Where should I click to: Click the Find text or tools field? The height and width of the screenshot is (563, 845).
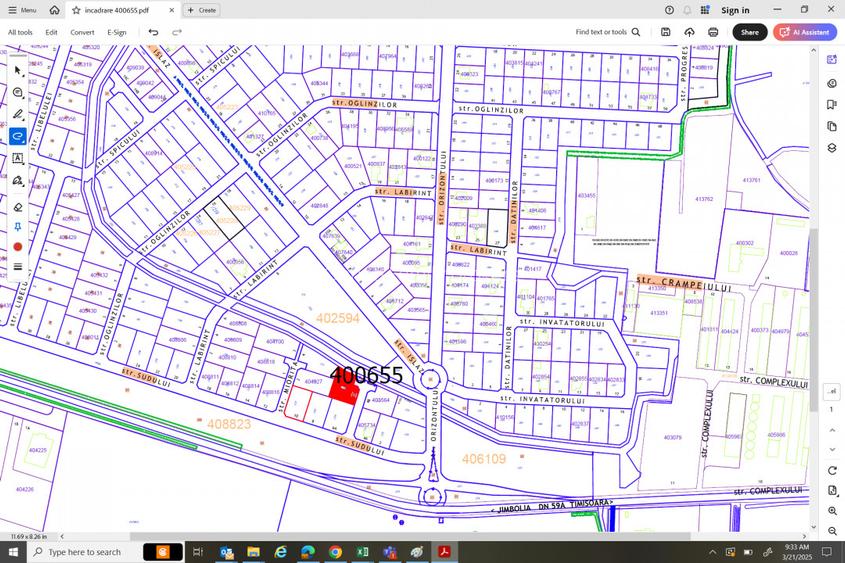(x=607, y=32)
